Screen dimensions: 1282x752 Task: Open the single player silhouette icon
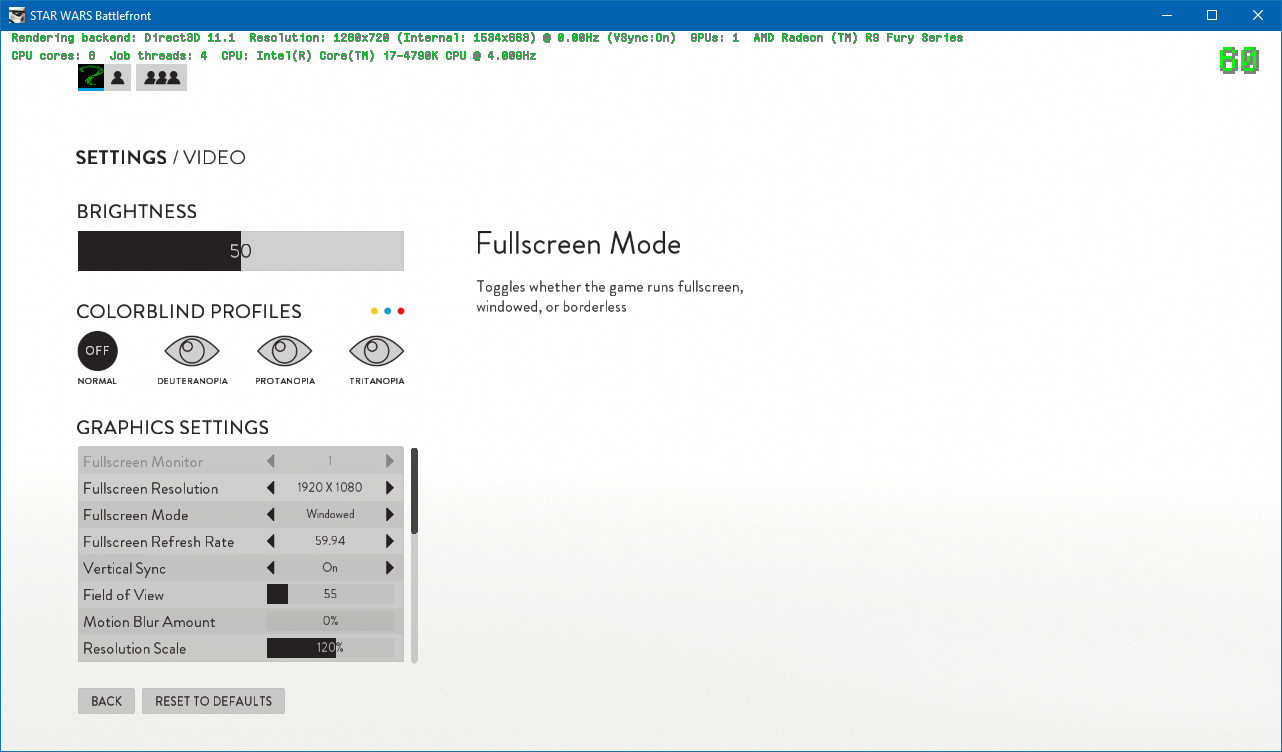(119, 77)
